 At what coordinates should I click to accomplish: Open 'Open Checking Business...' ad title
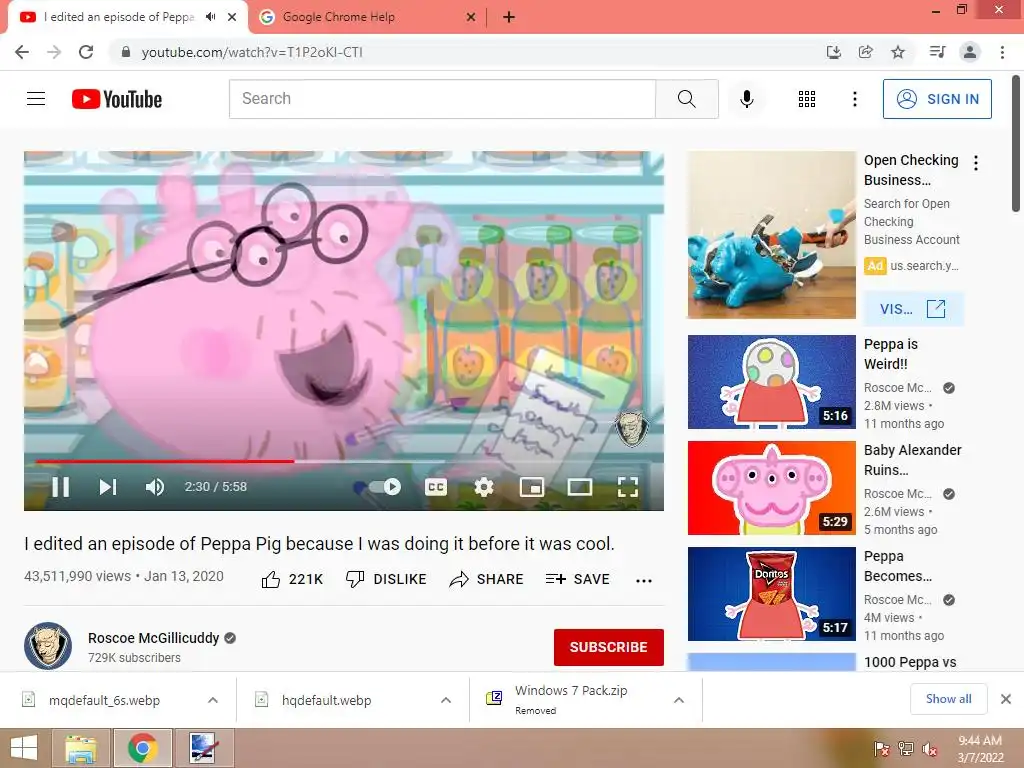(911, 170)
